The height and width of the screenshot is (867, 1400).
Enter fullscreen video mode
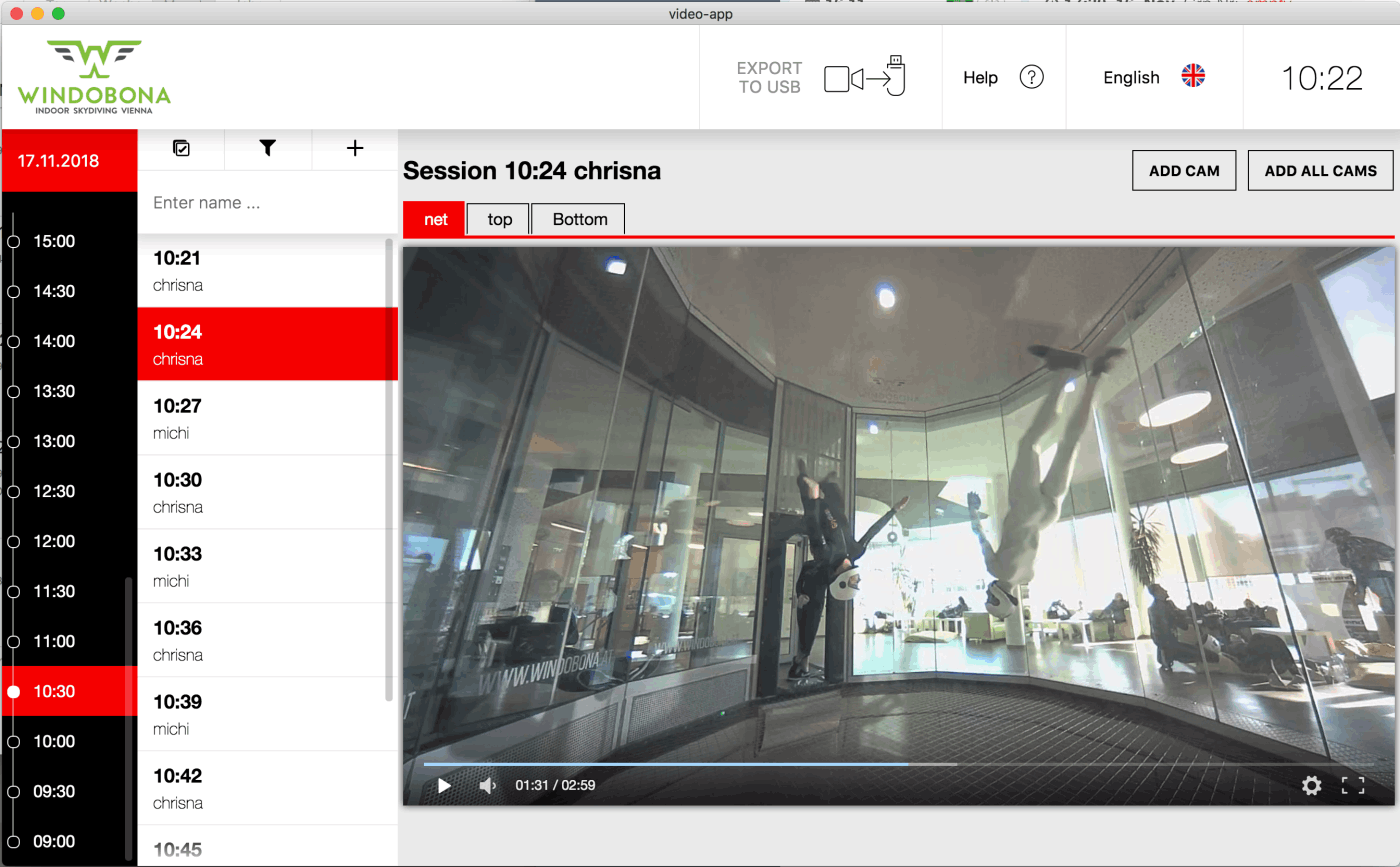[1353, 786]
